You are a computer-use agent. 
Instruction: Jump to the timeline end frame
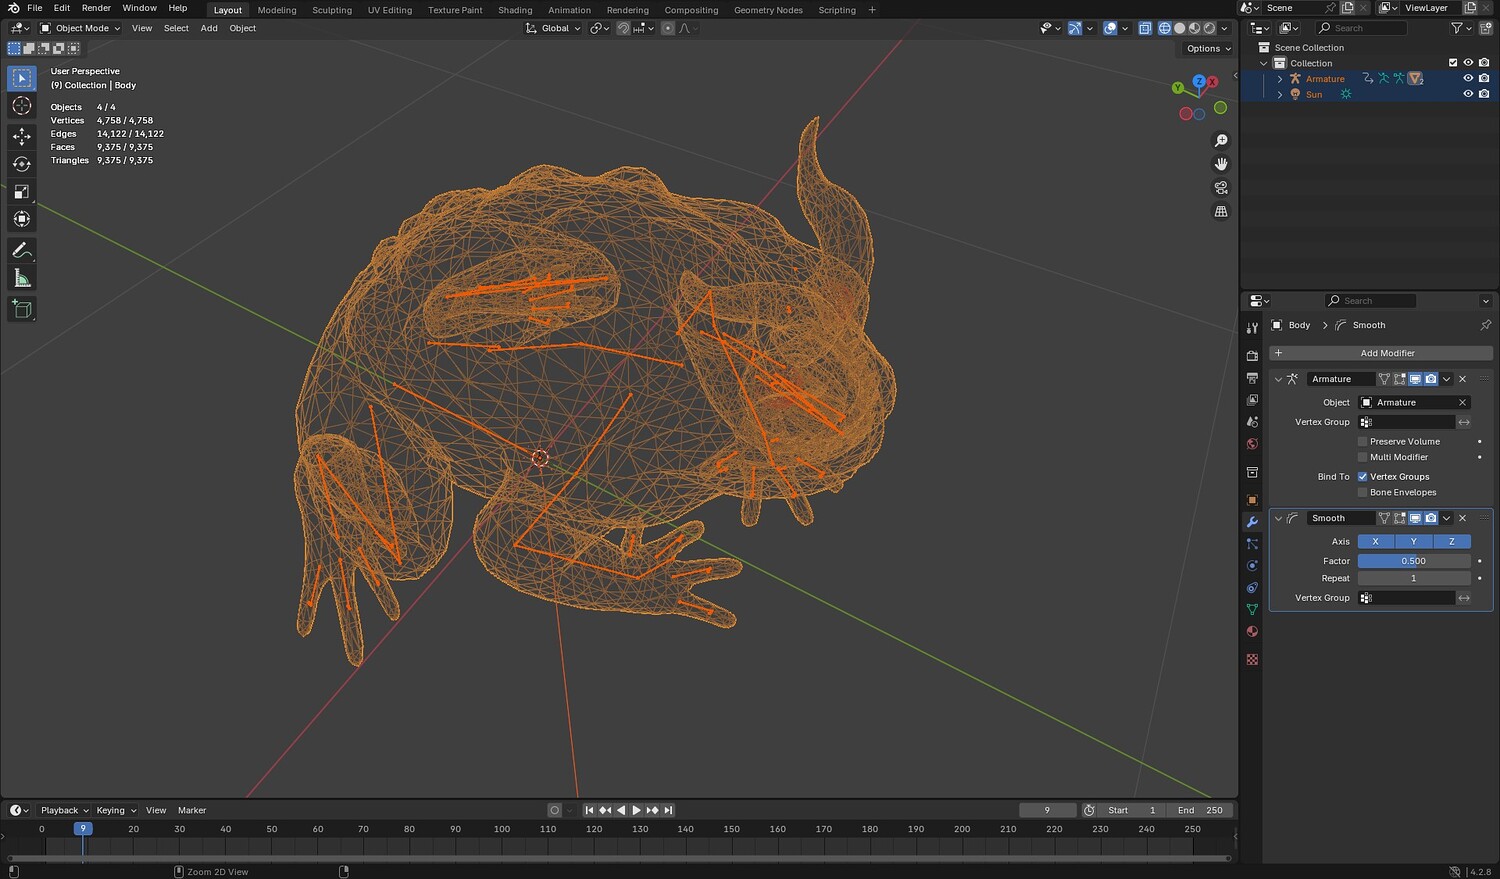click(x=668, y=810)
